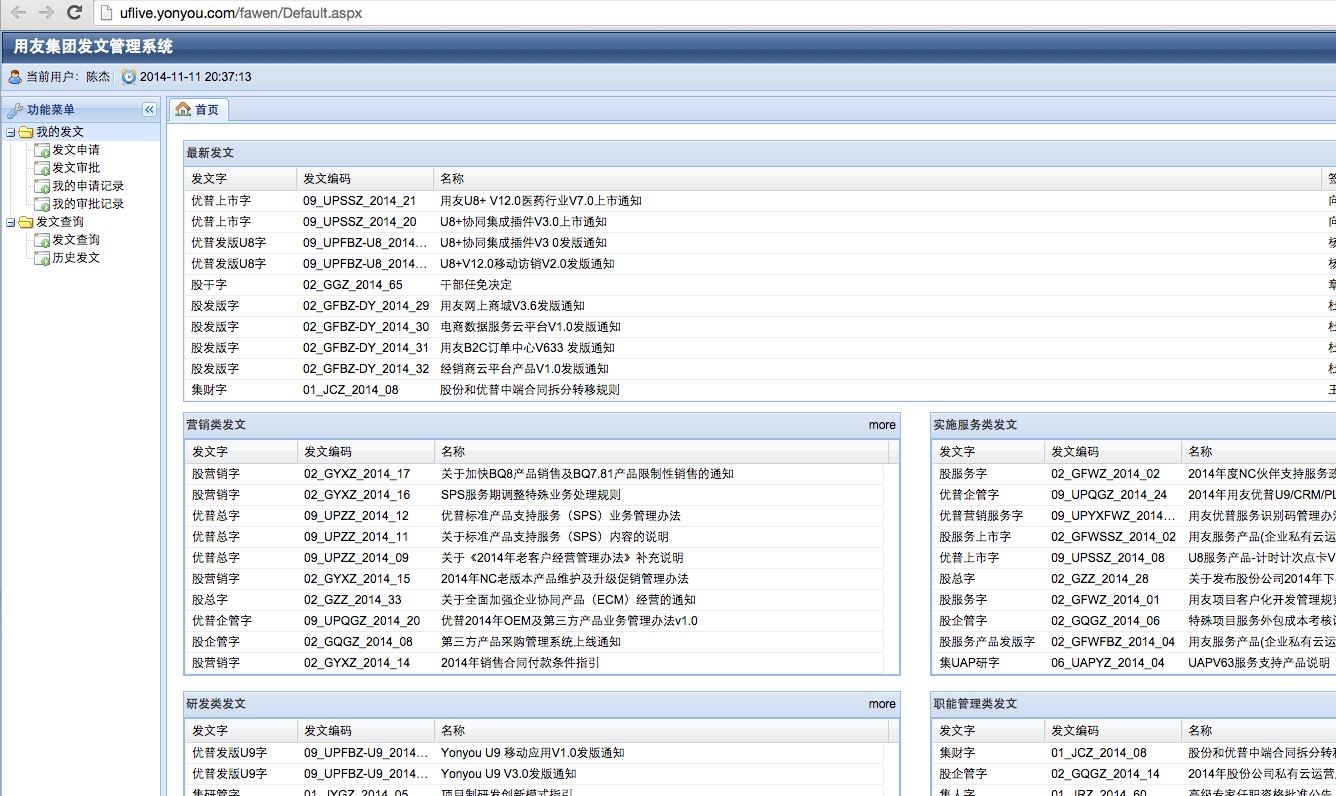The image size is (1336, 796).
Task: Click the browser forward arrow
Action: coord(46,13)
